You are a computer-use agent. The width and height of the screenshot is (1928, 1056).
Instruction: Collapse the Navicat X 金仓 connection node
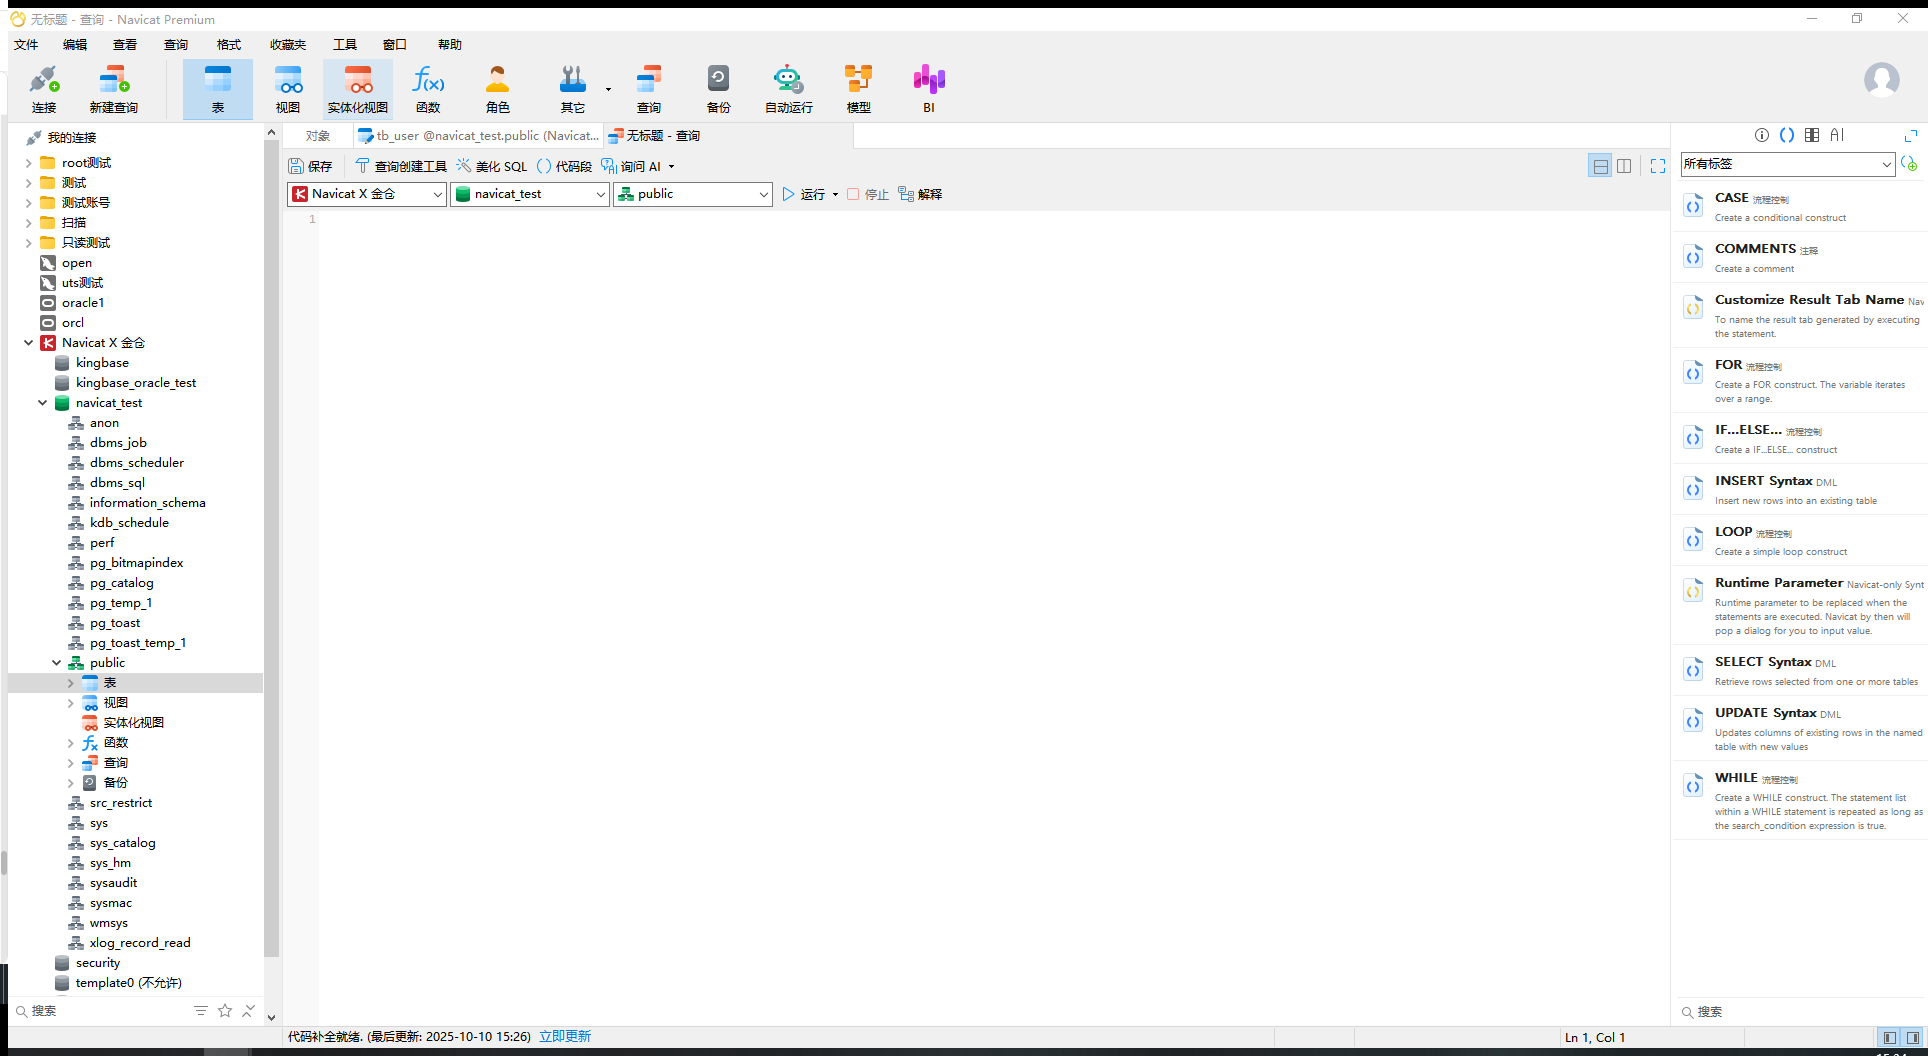[28, 343]
